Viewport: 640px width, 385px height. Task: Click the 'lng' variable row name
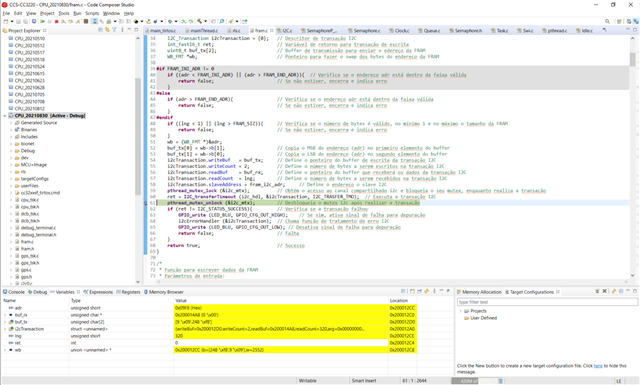point(18,336)
